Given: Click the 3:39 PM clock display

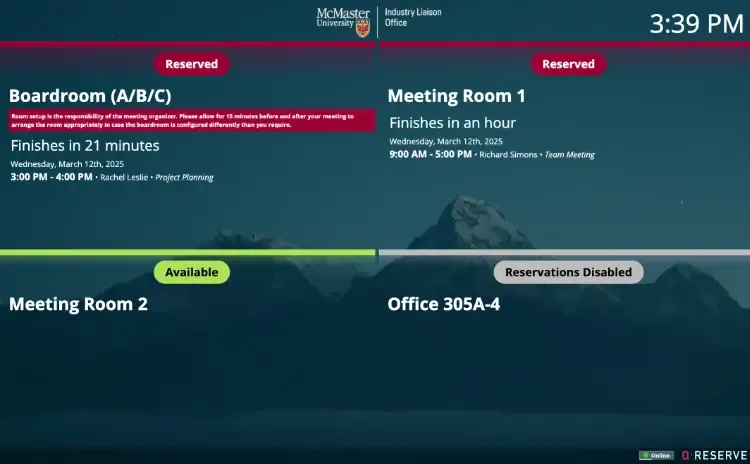Looking at the screenshot, I should 696,24.
